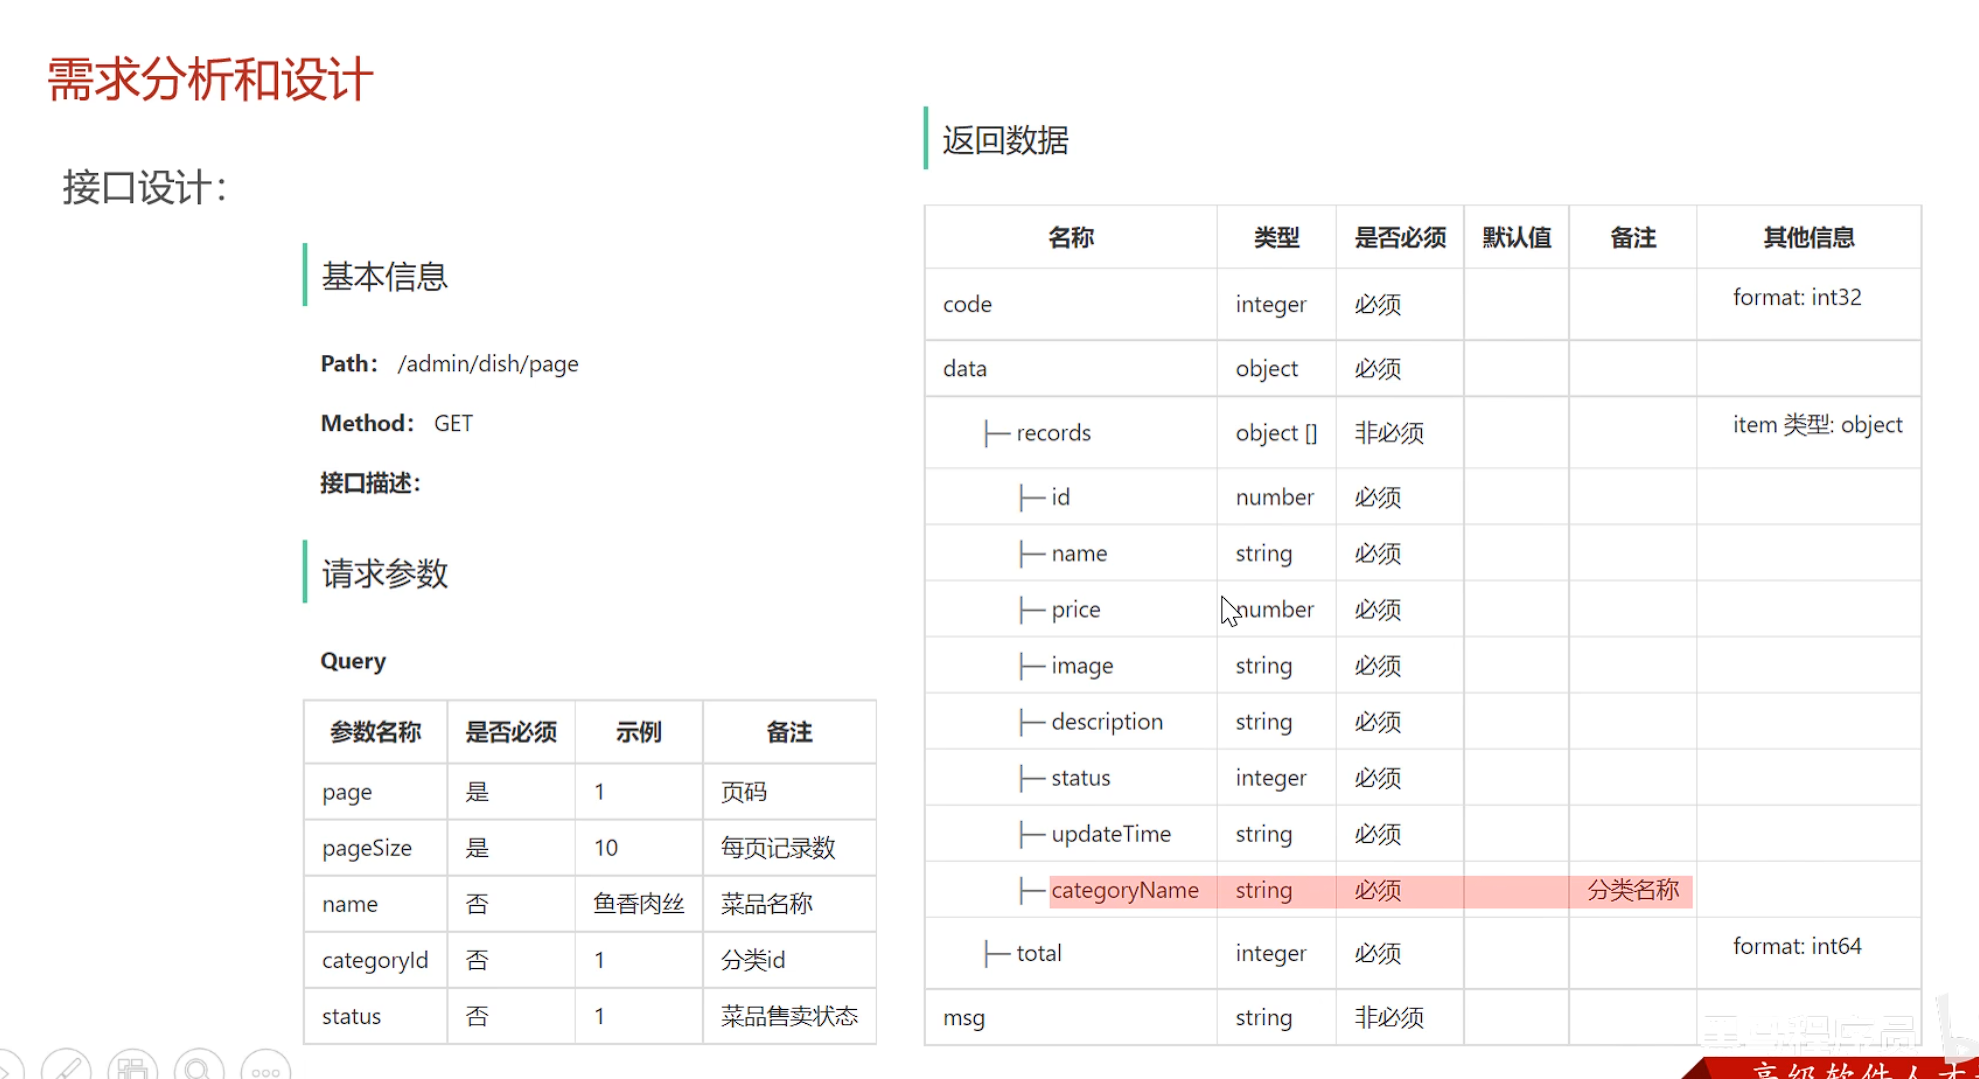Click the pageSize example value 10
This screenshot has width=1979, height=1079.
coord(606,847)
